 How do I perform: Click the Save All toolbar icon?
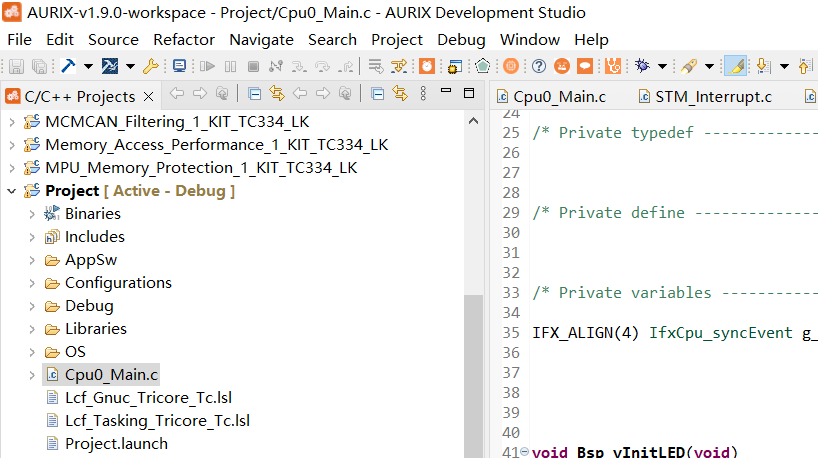[x=39, y=66]
